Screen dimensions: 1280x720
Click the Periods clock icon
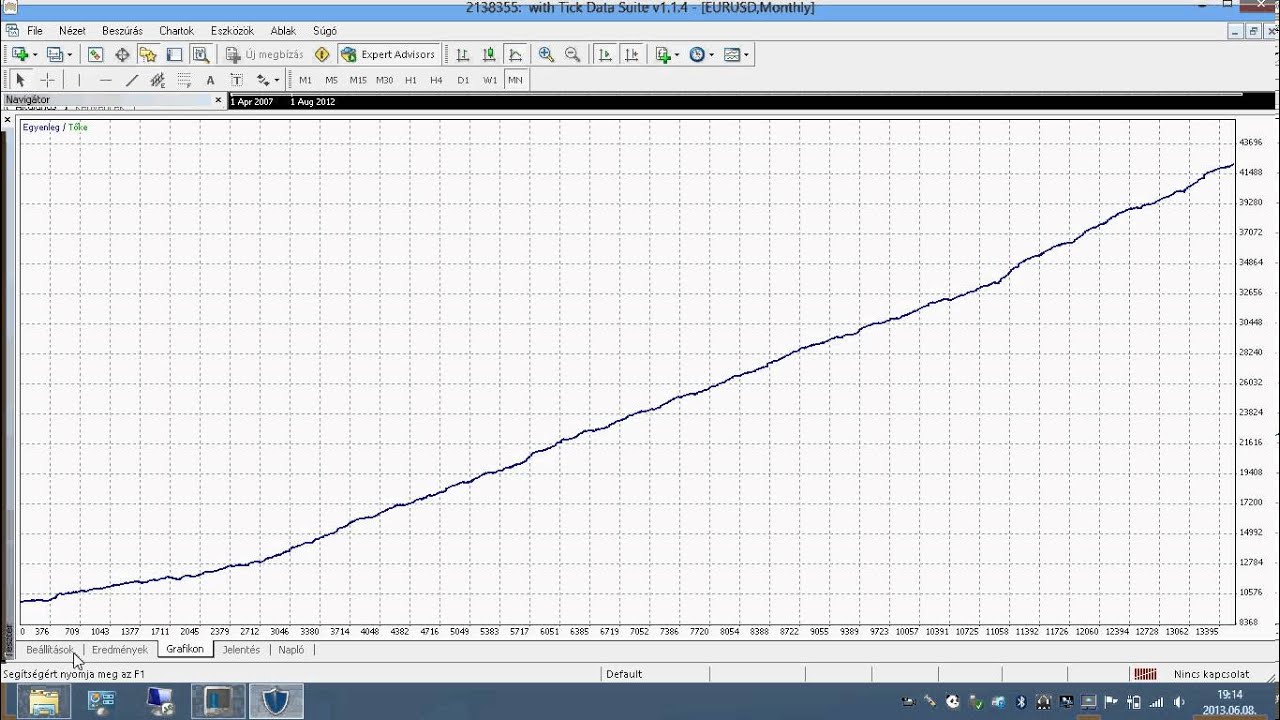[x=697, y=55]
